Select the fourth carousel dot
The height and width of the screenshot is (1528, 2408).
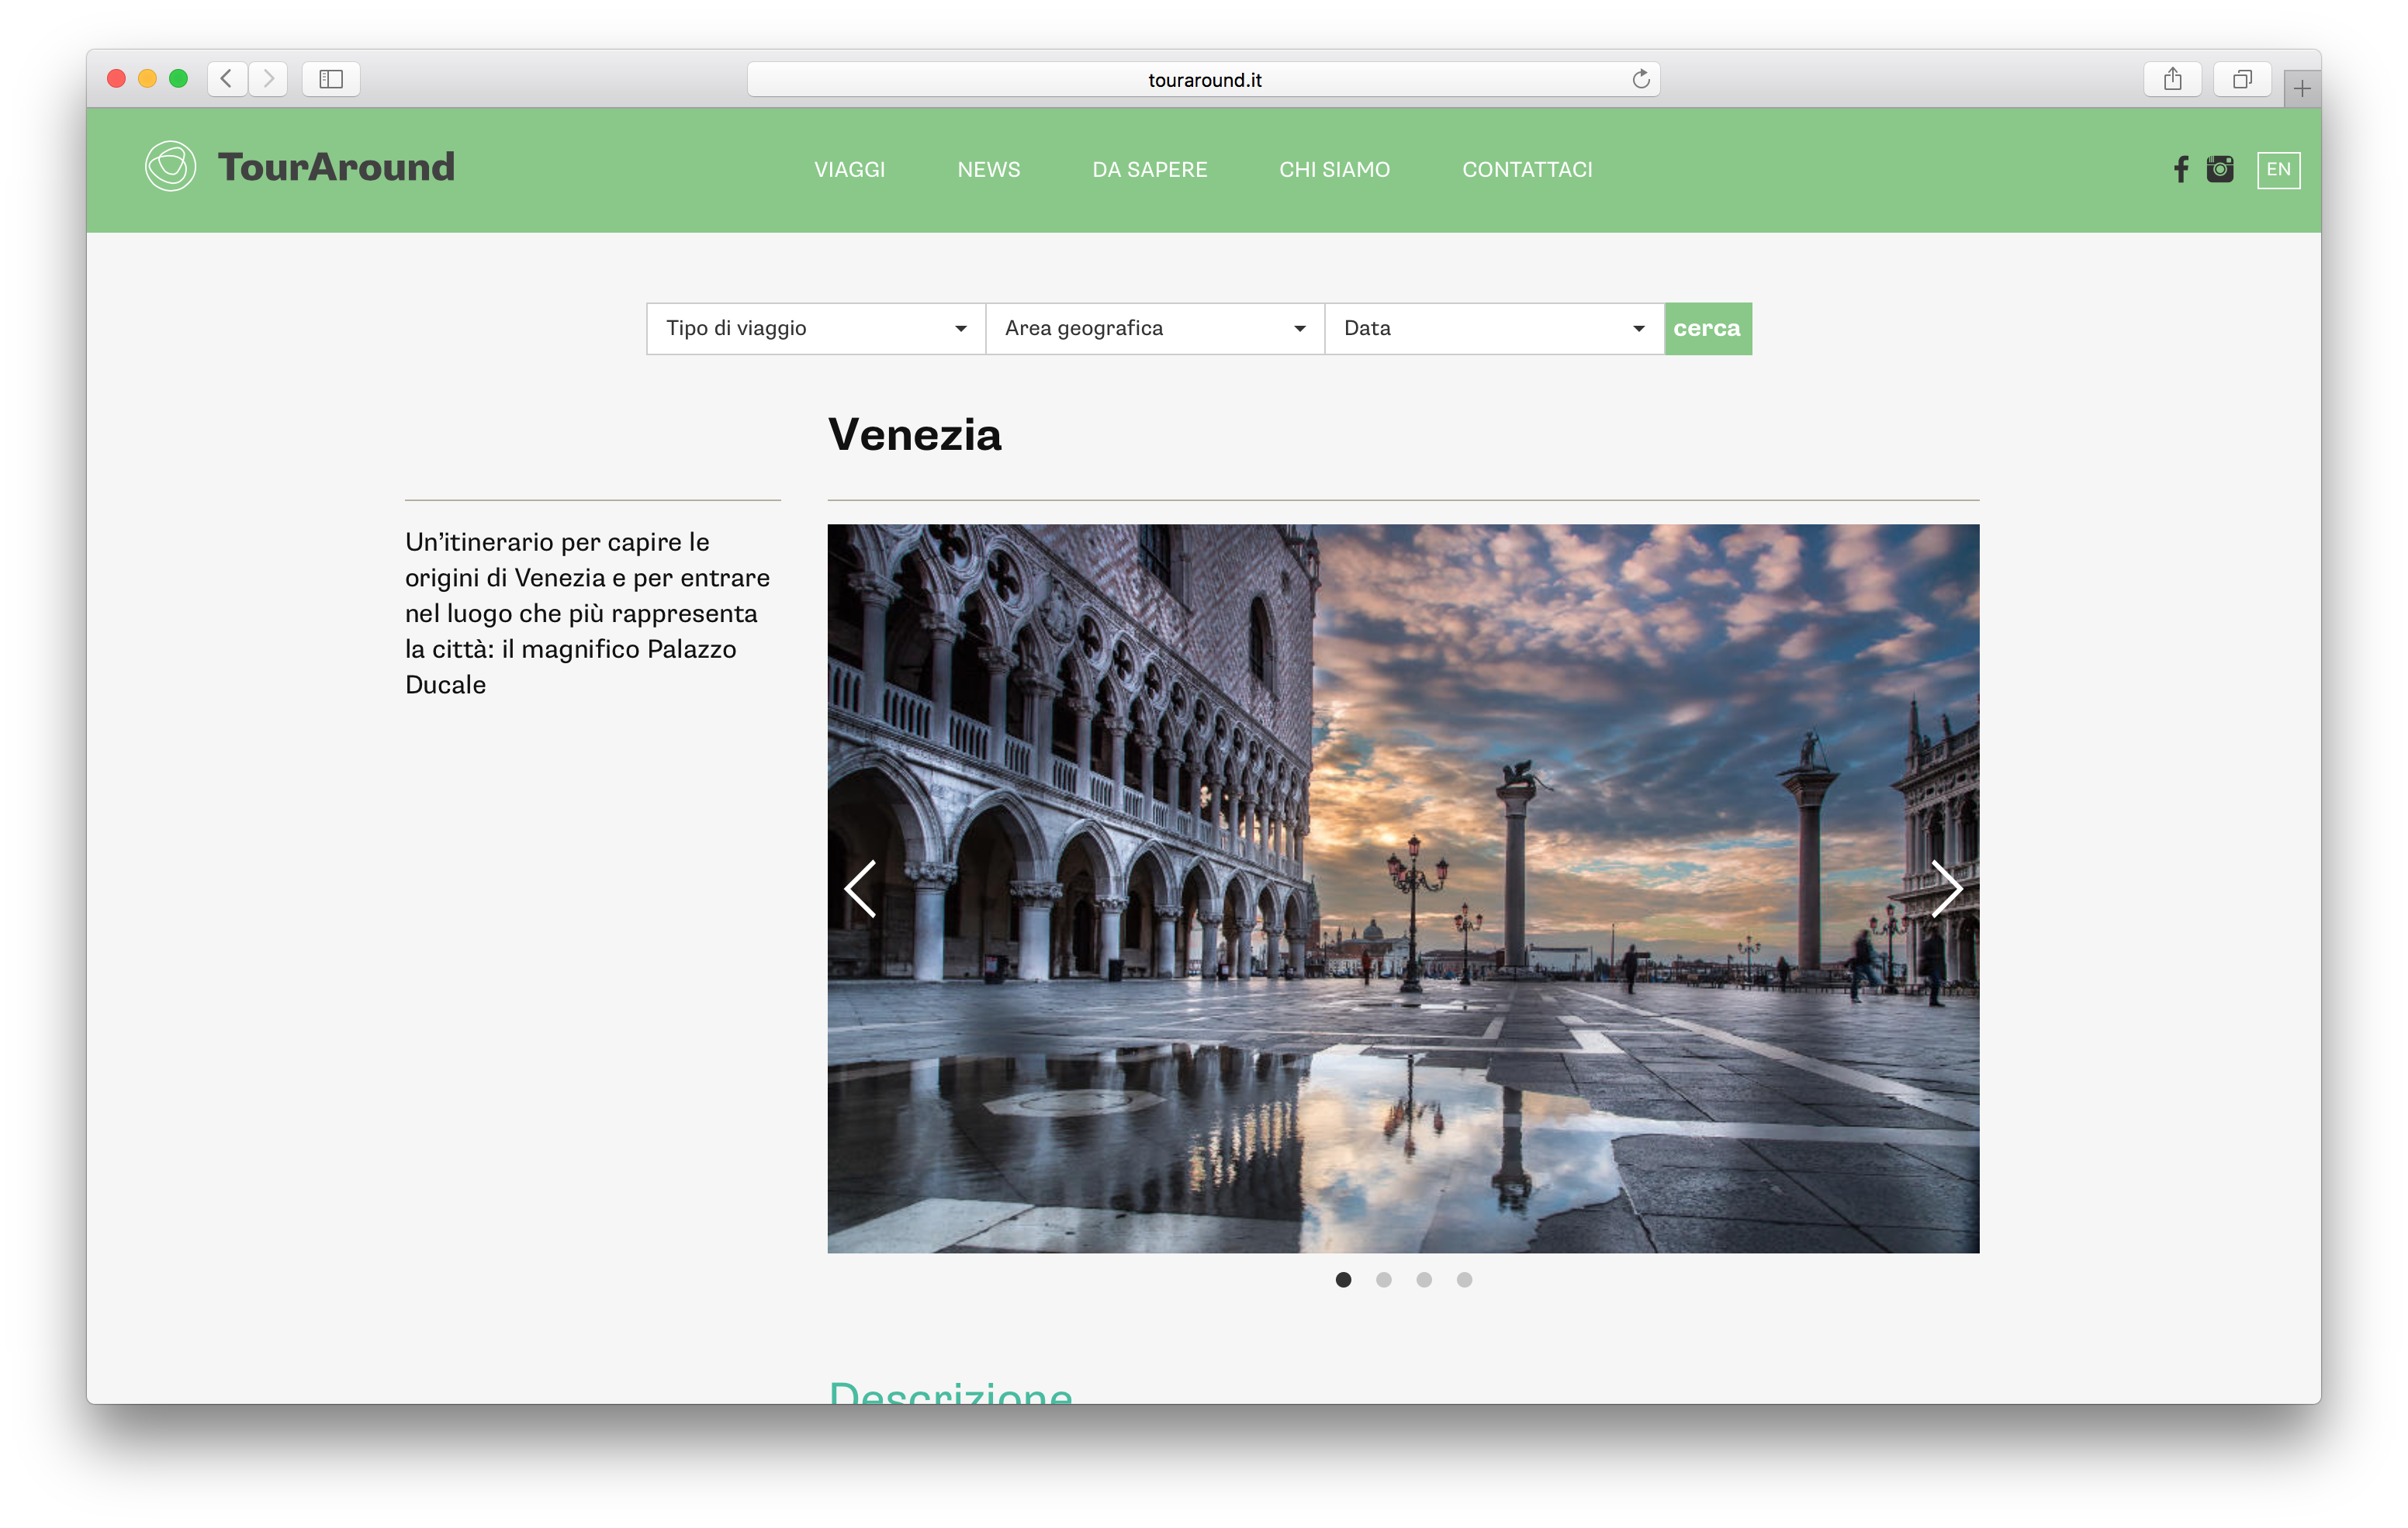1464,1279
